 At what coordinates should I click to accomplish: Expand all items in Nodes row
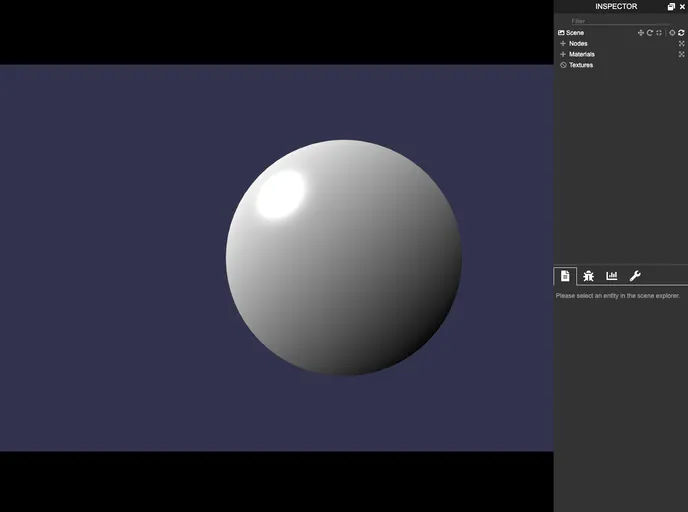[681, 44]
